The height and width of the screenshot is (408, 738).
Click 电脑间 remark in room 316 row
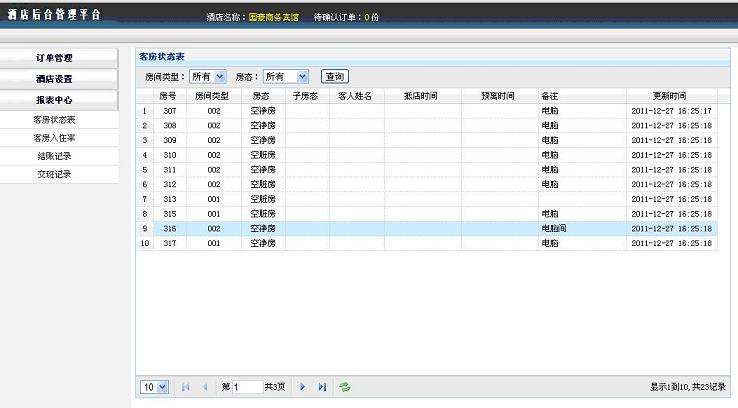coord(554,229)
